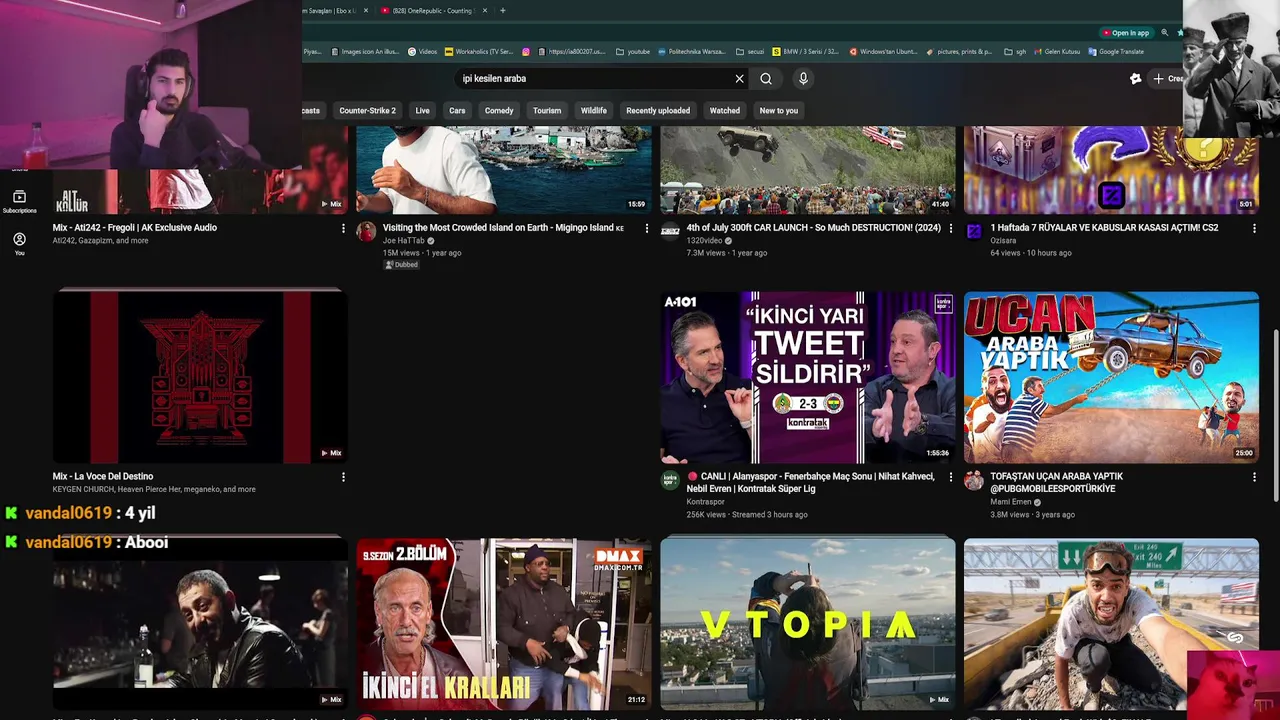
Task: Play the VTOPIA mix thumbnail
Action: pyautogui.click(x=808, y=624)
